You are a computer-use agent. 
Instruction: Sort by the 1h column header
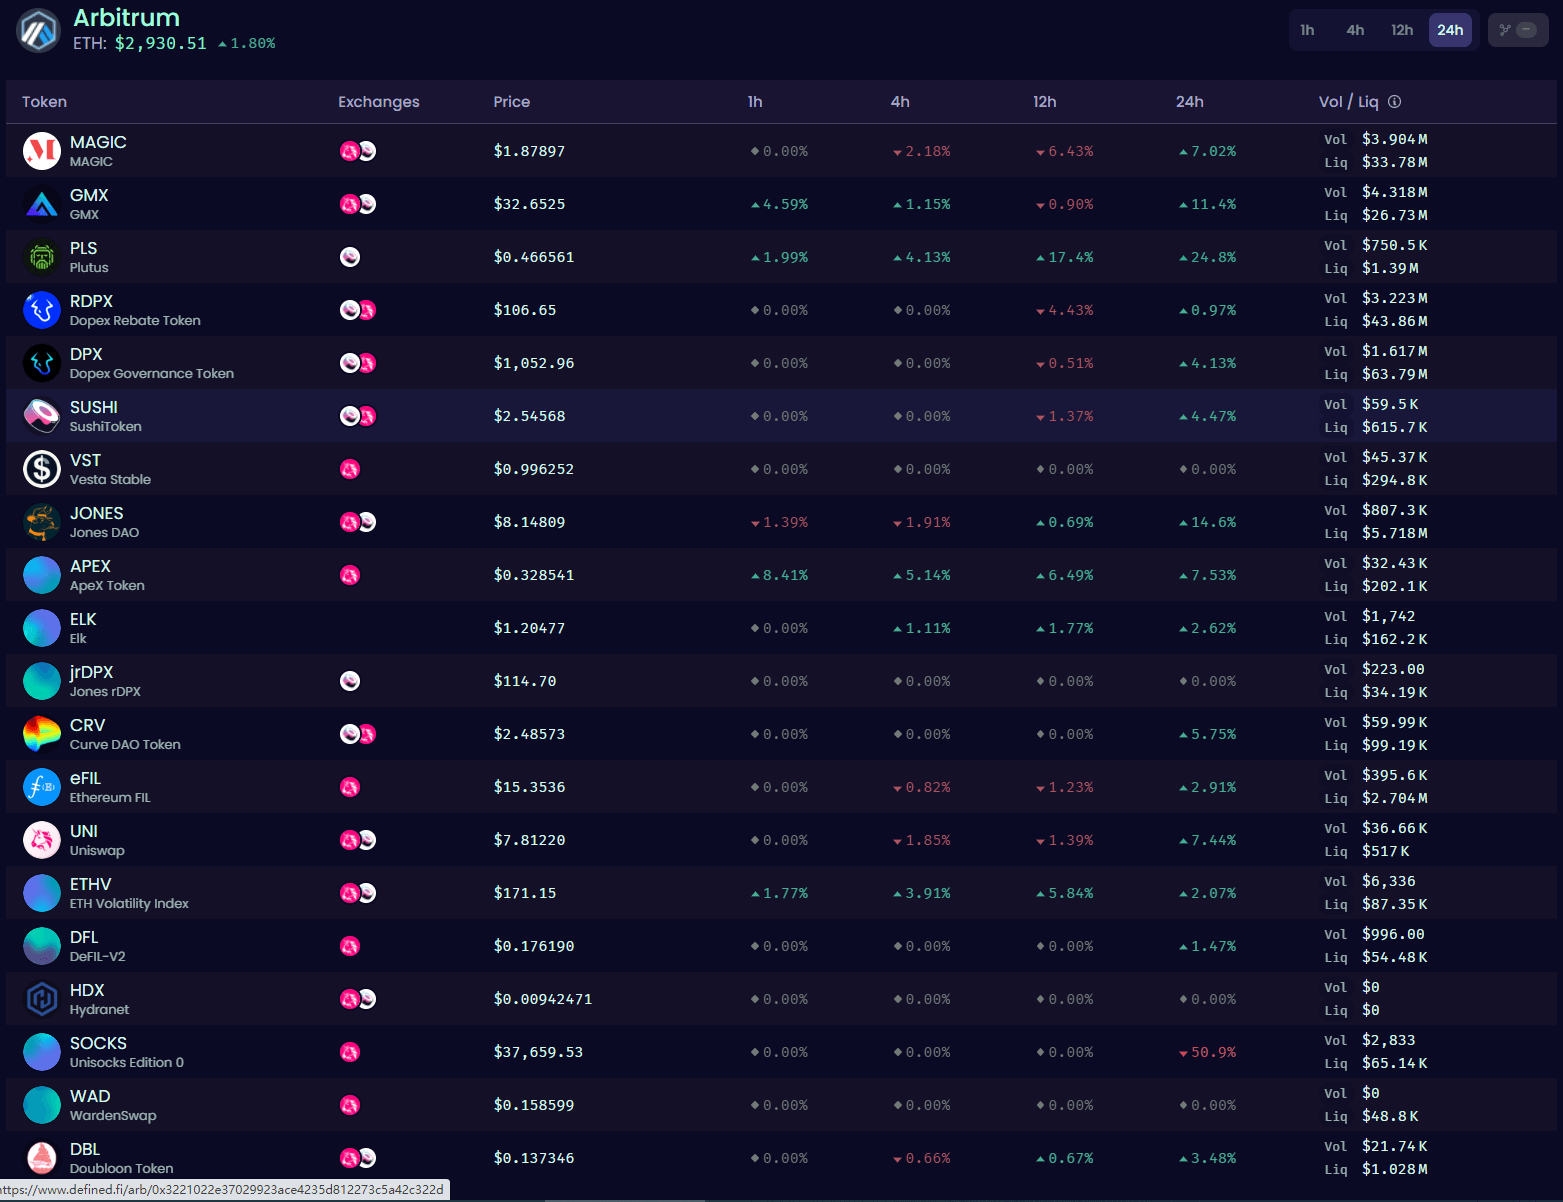755,101
